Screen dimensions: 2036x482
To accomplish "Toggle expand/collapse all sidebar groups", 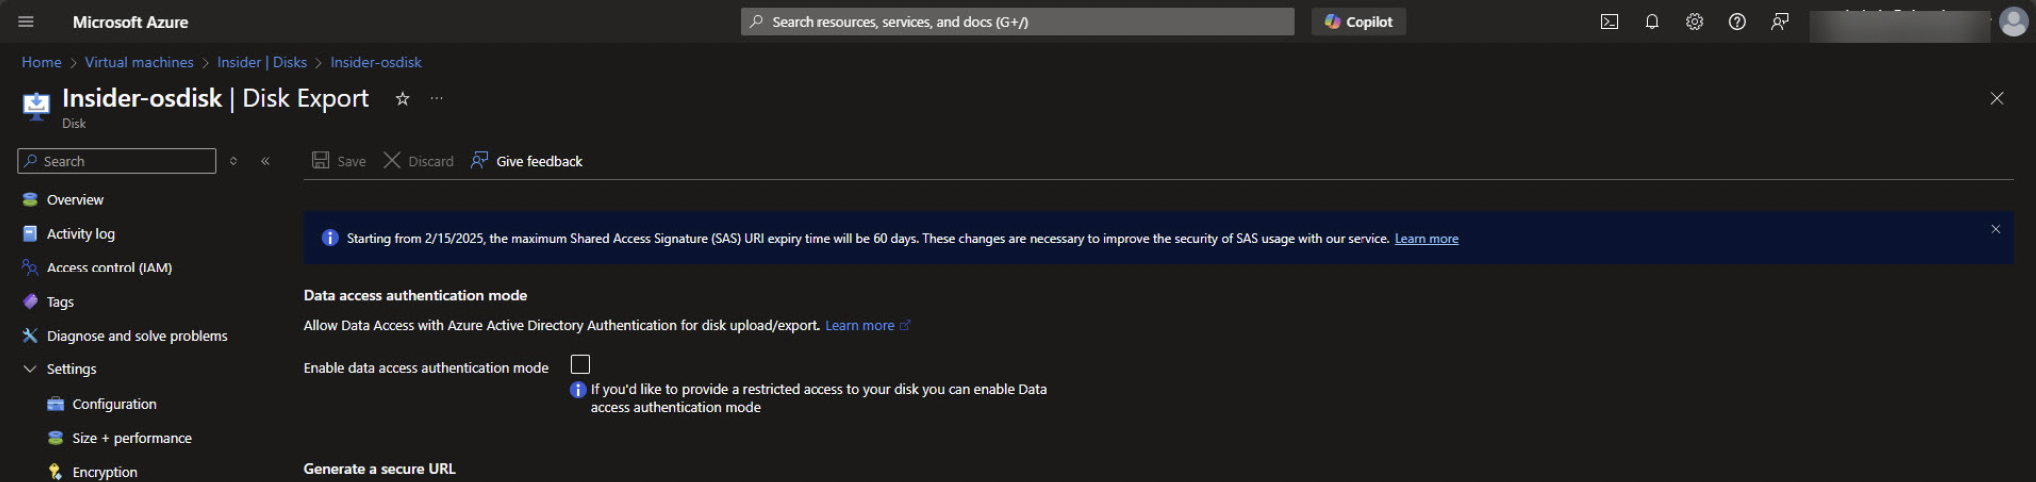I will [x=233, y=161].
